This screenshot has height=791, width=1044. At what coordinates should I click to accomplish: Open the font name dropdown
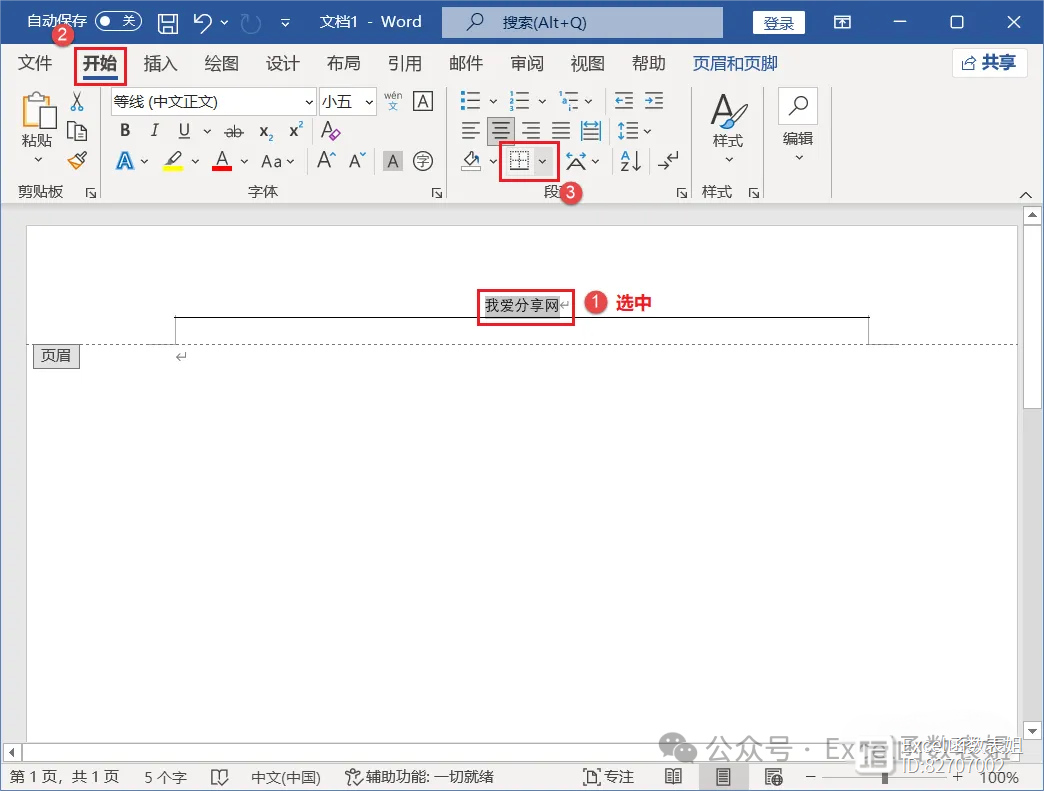(x=308, y=101)
